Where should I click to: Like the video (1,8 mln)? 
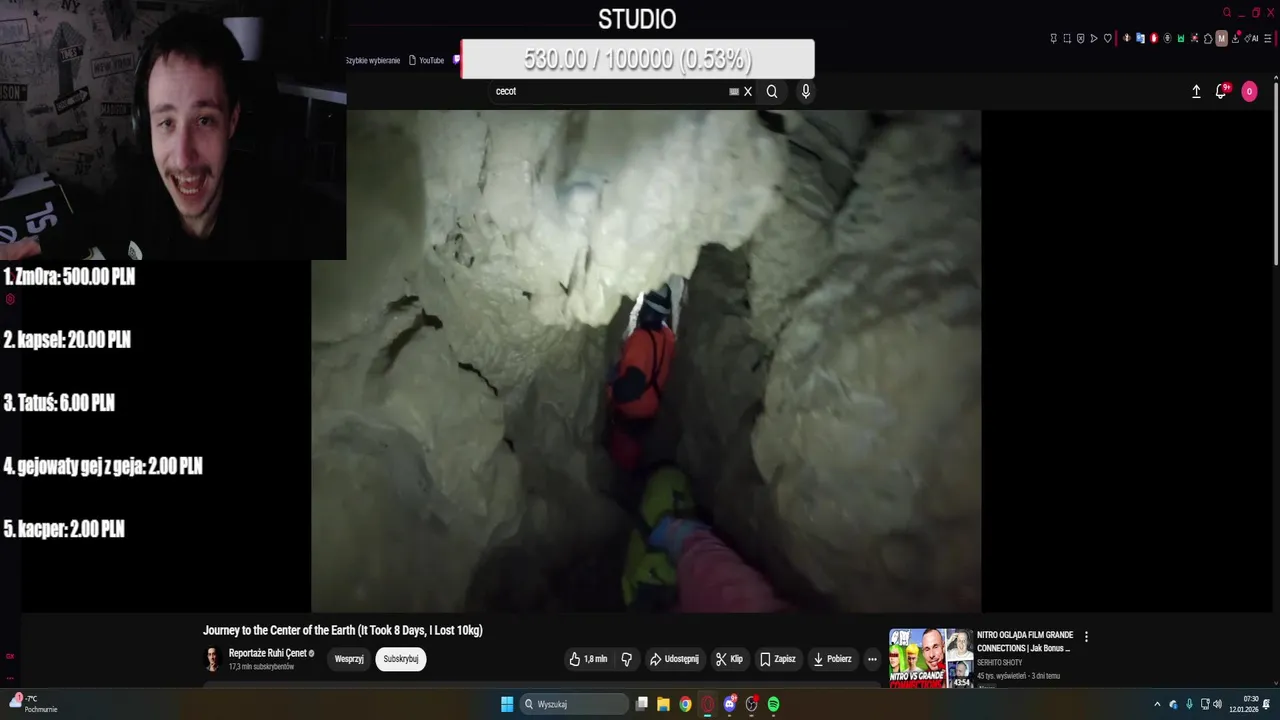coord(588,659)
